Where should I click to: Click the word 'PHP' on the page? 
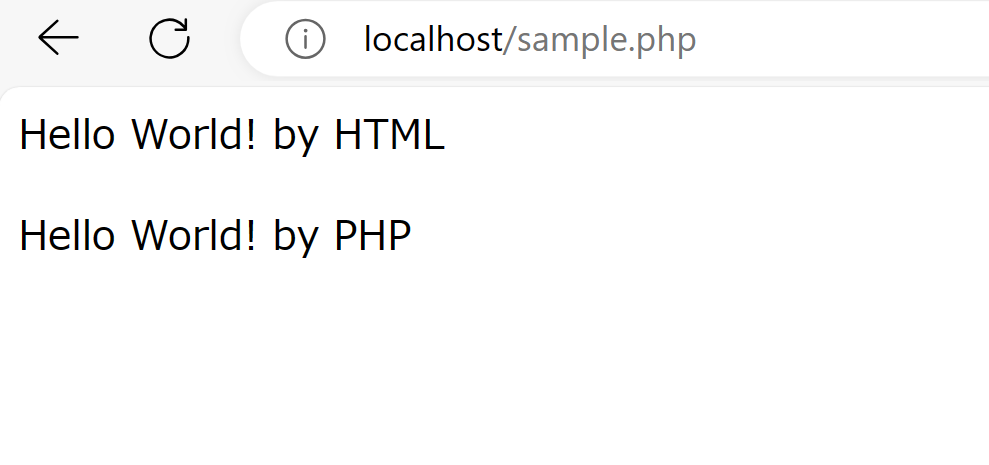pyautogui.click(x=372, y=236)
